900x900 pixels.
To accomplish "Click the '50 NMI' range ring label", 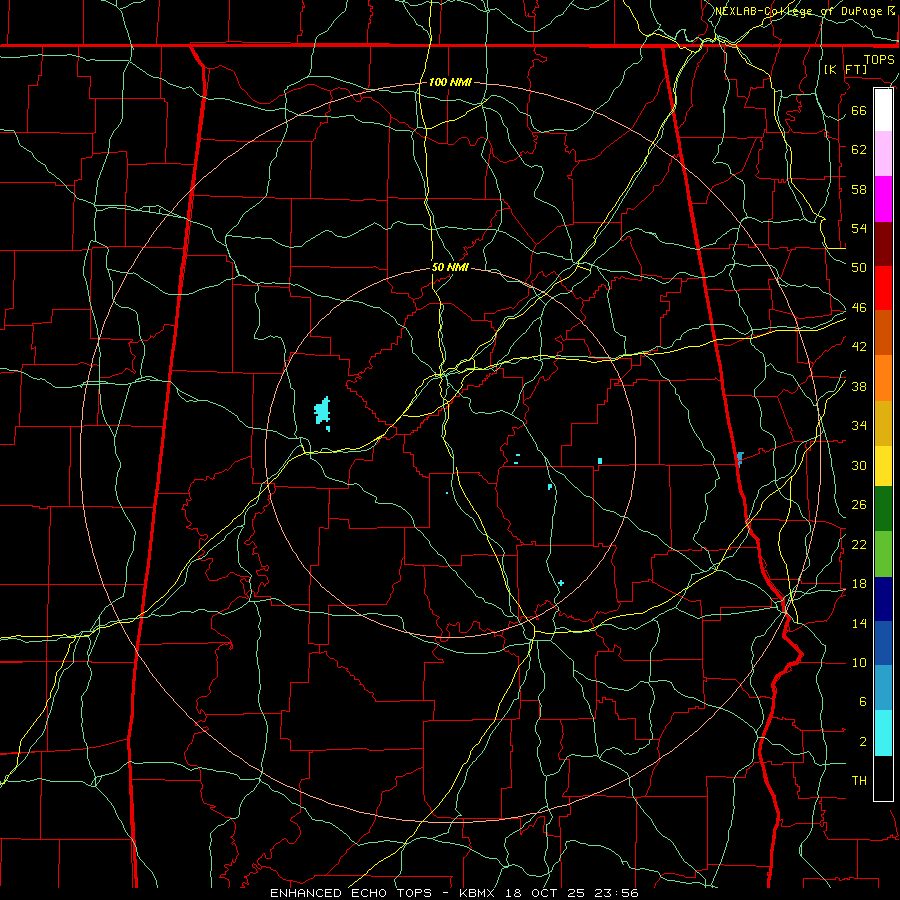I will 450,267.
